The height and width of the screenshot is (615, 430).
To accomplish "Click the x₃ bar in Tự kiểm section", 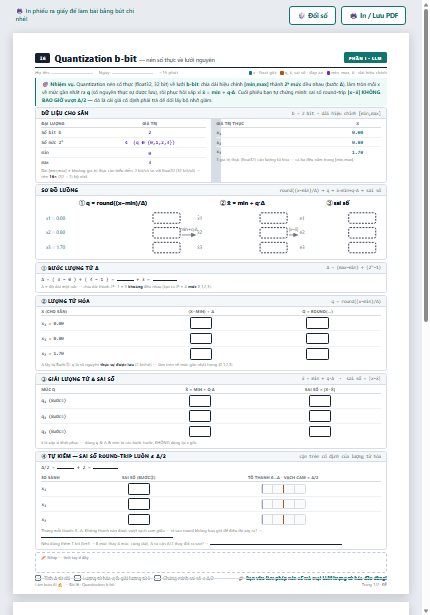I will point(284,520).
